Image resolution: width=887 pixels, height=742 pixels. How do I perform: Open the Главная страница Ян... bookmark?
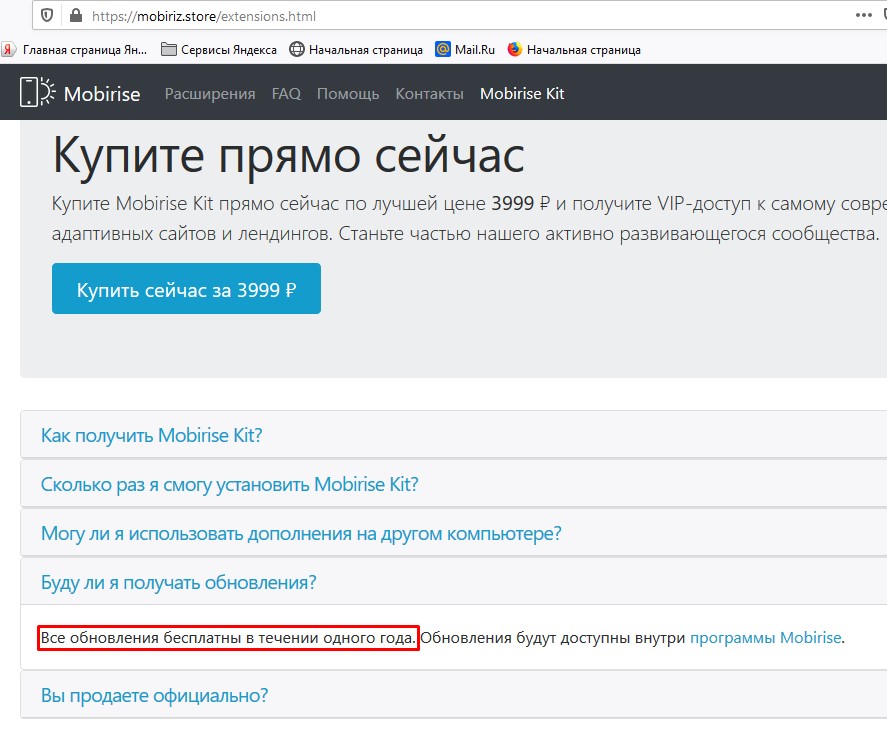[74, 50]
